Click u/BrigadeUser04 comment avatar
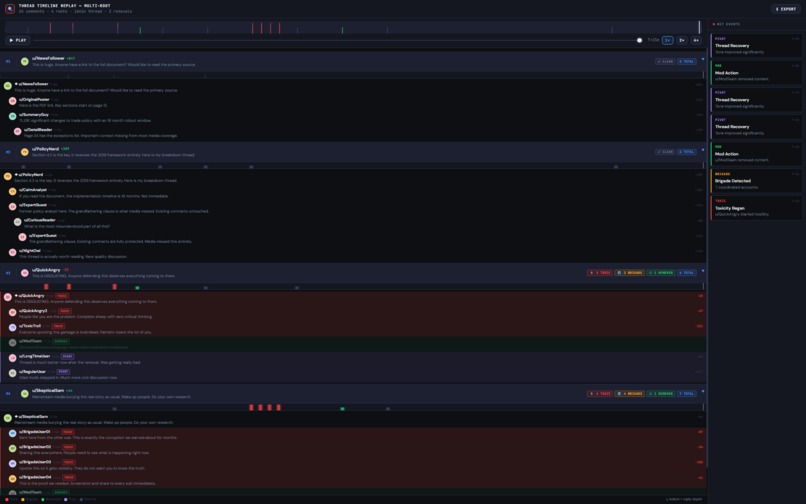This screenshot has height=504, width=806. coord(12,479)
